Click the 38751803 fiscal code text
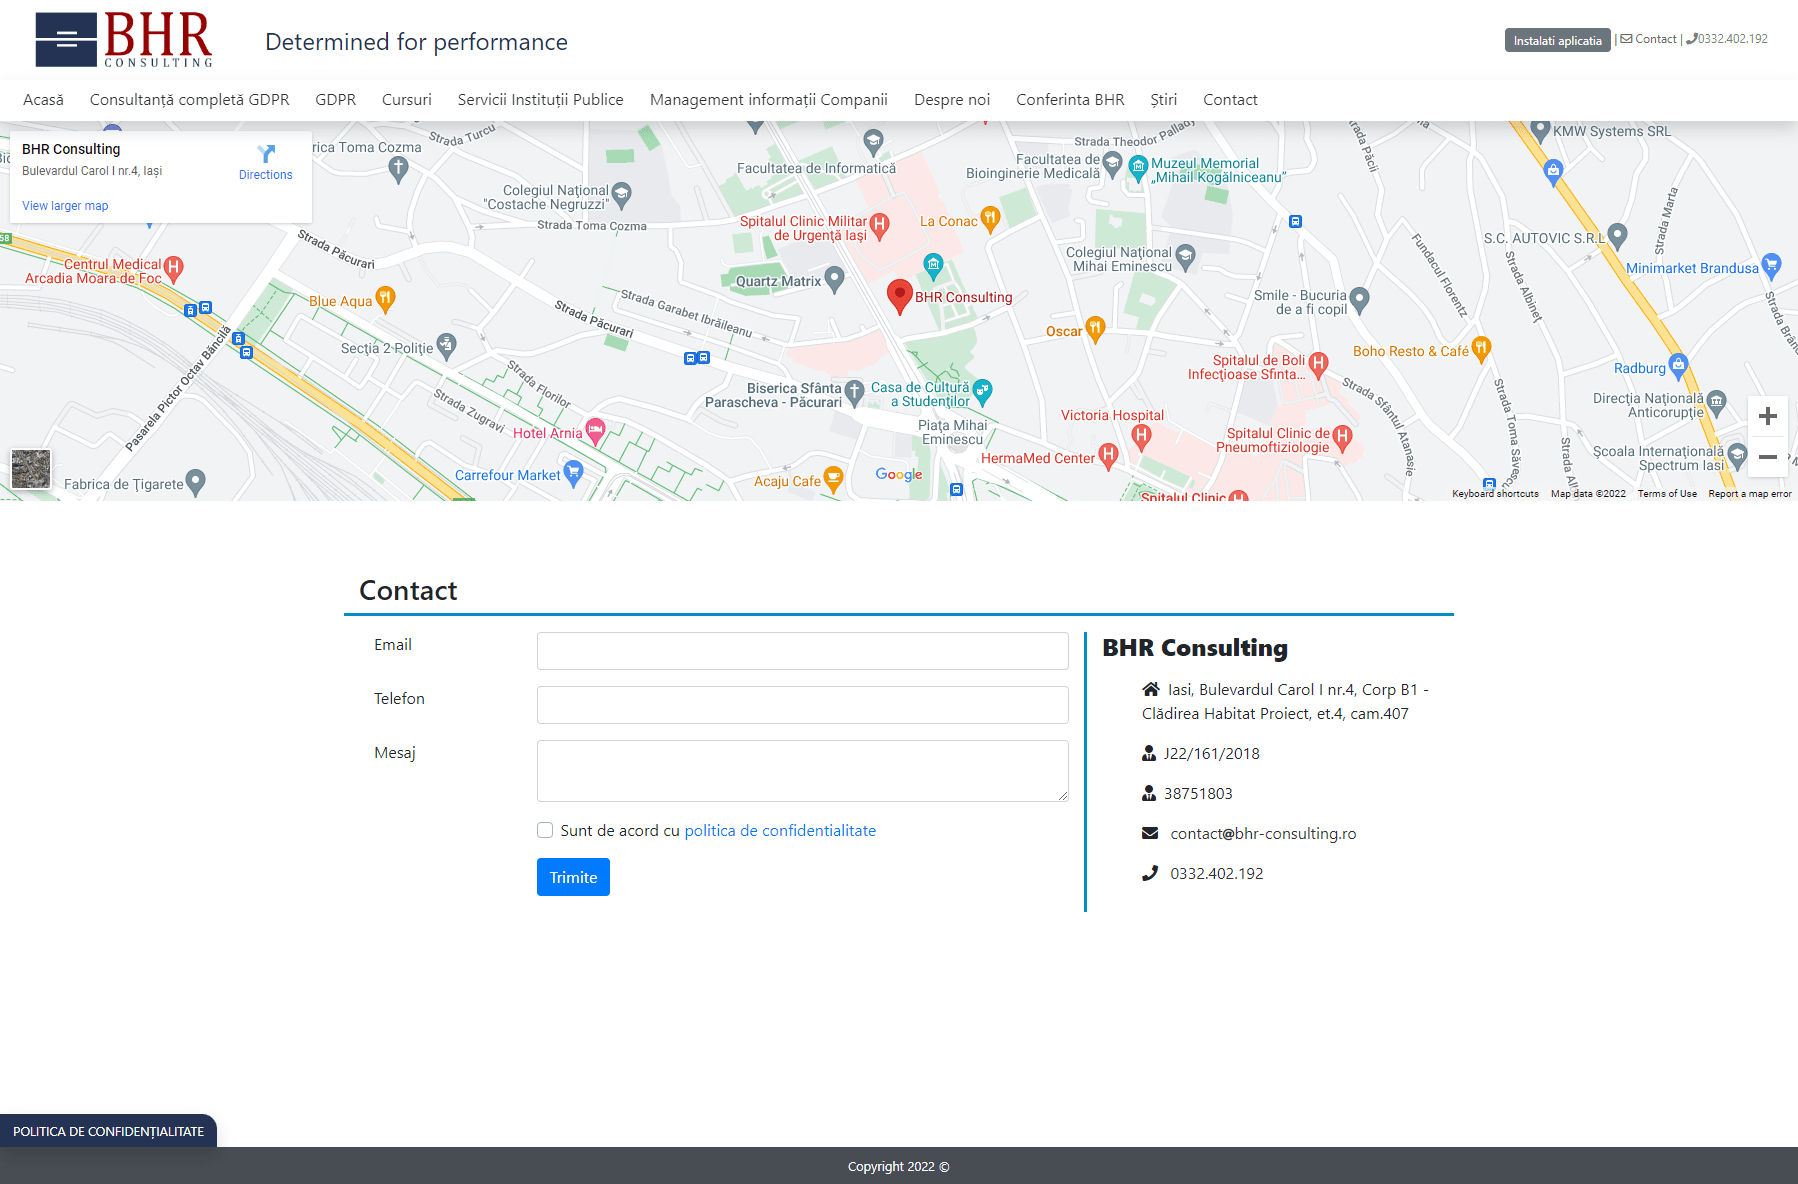 point(1198,793)
